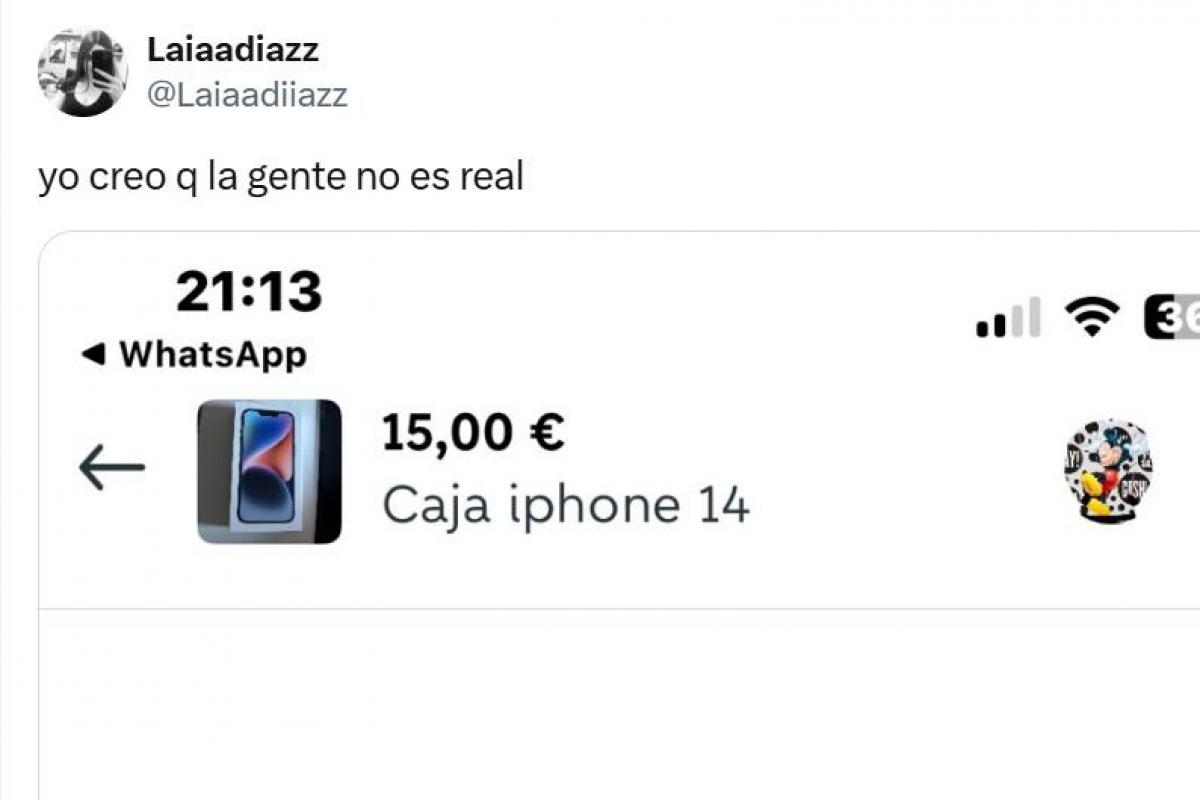The width and height of the screenshot is (1200, 800).
Task: Open Laiaadiazz's profile picture
Action: (82, 72)
